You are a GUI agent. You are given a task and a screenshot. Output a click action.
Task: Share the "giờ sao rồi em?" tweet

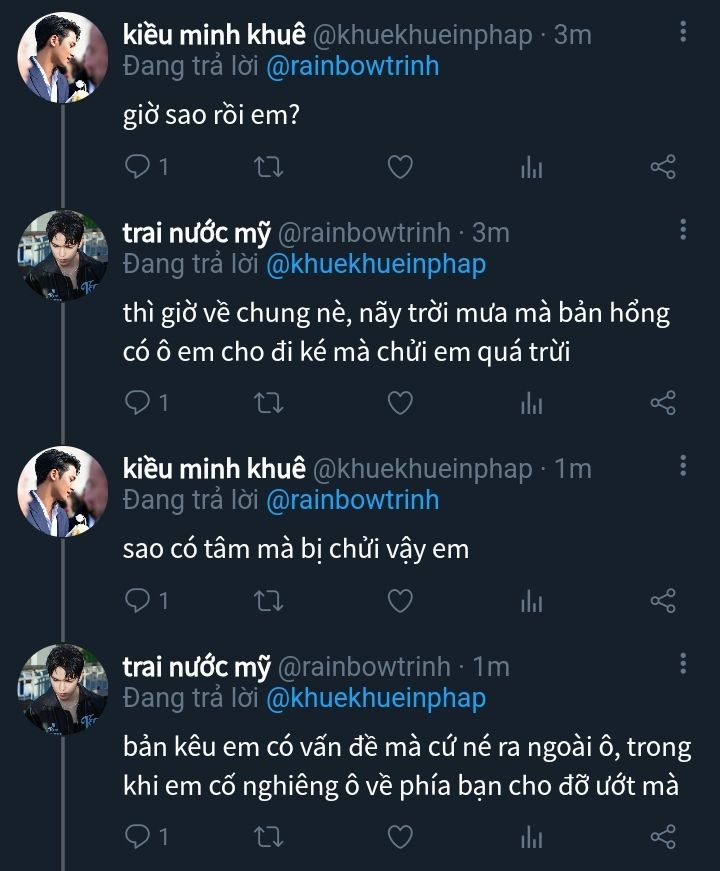coord(663,167)
